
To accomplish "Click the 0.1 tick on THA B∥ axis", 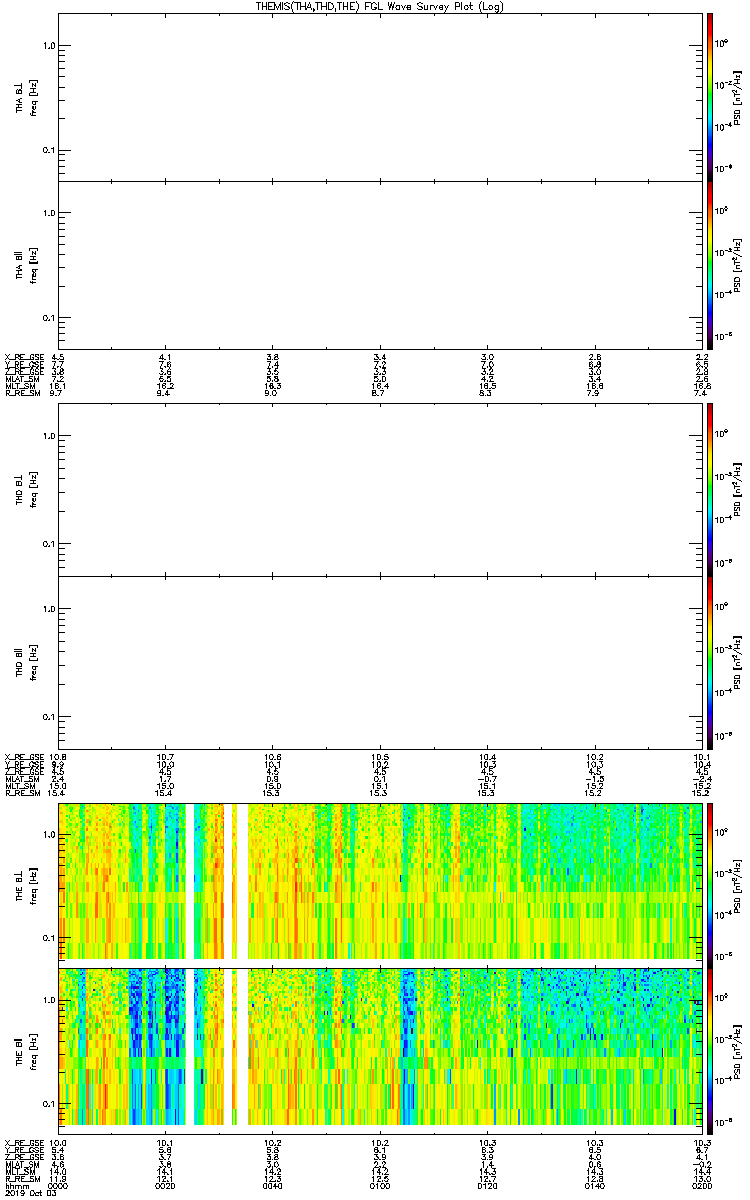I will [48, 318].
